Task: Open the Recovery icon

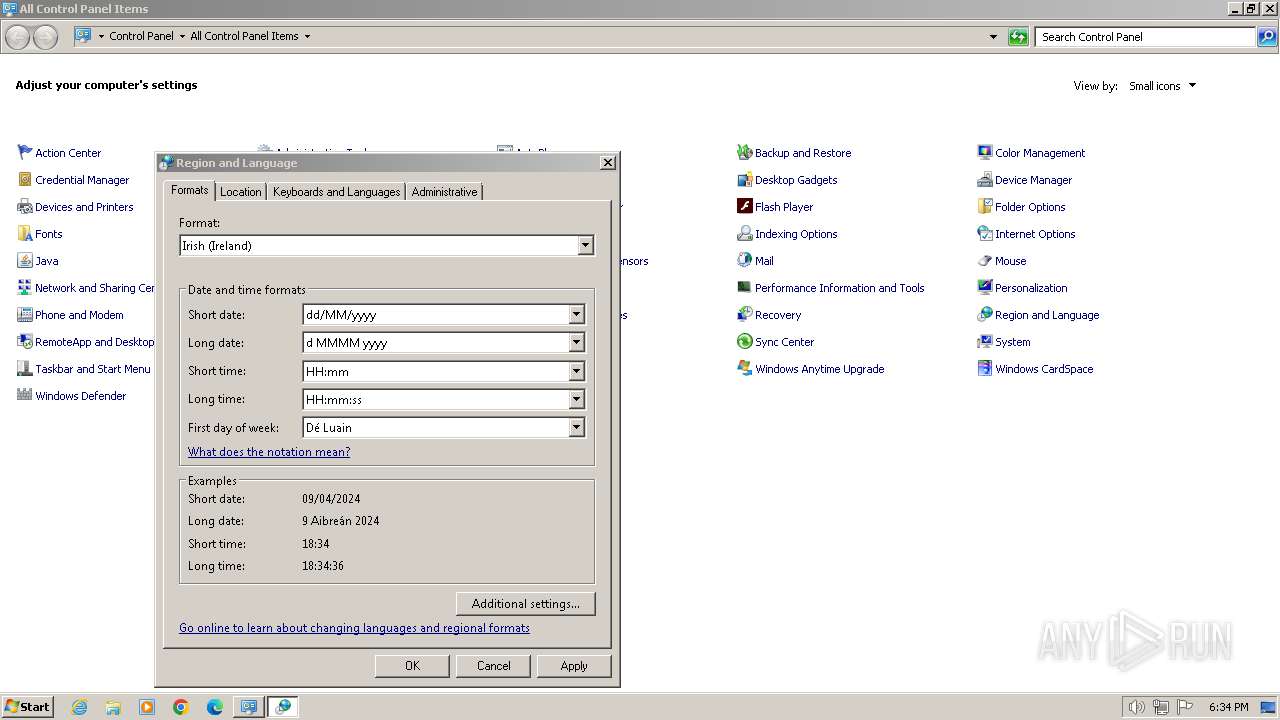Action: (744, 315)
